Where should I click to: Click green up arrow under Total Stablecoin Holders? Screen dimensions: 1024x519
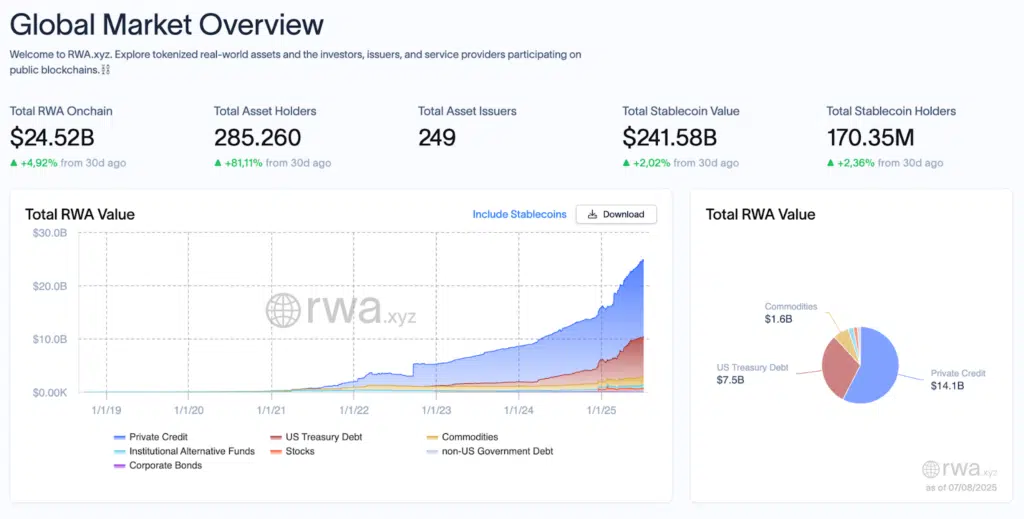(830, 163)
